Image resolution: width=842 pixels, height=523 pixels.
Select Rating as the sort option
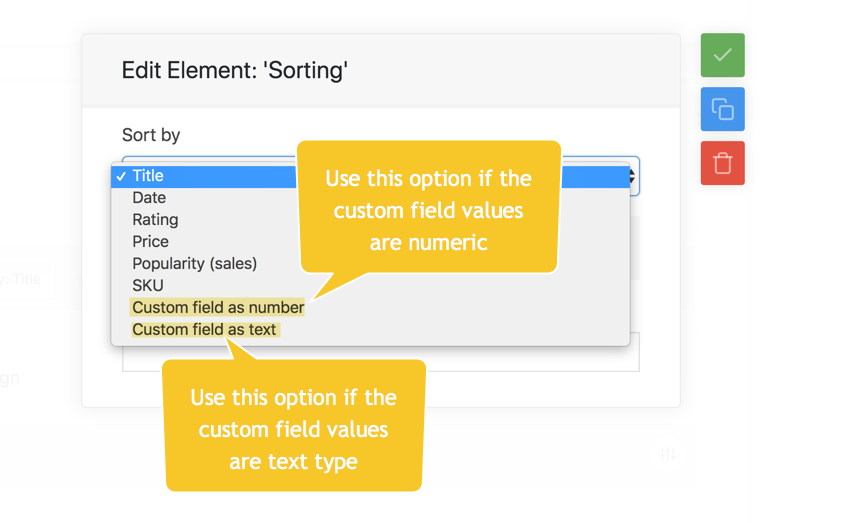point(155,220)
